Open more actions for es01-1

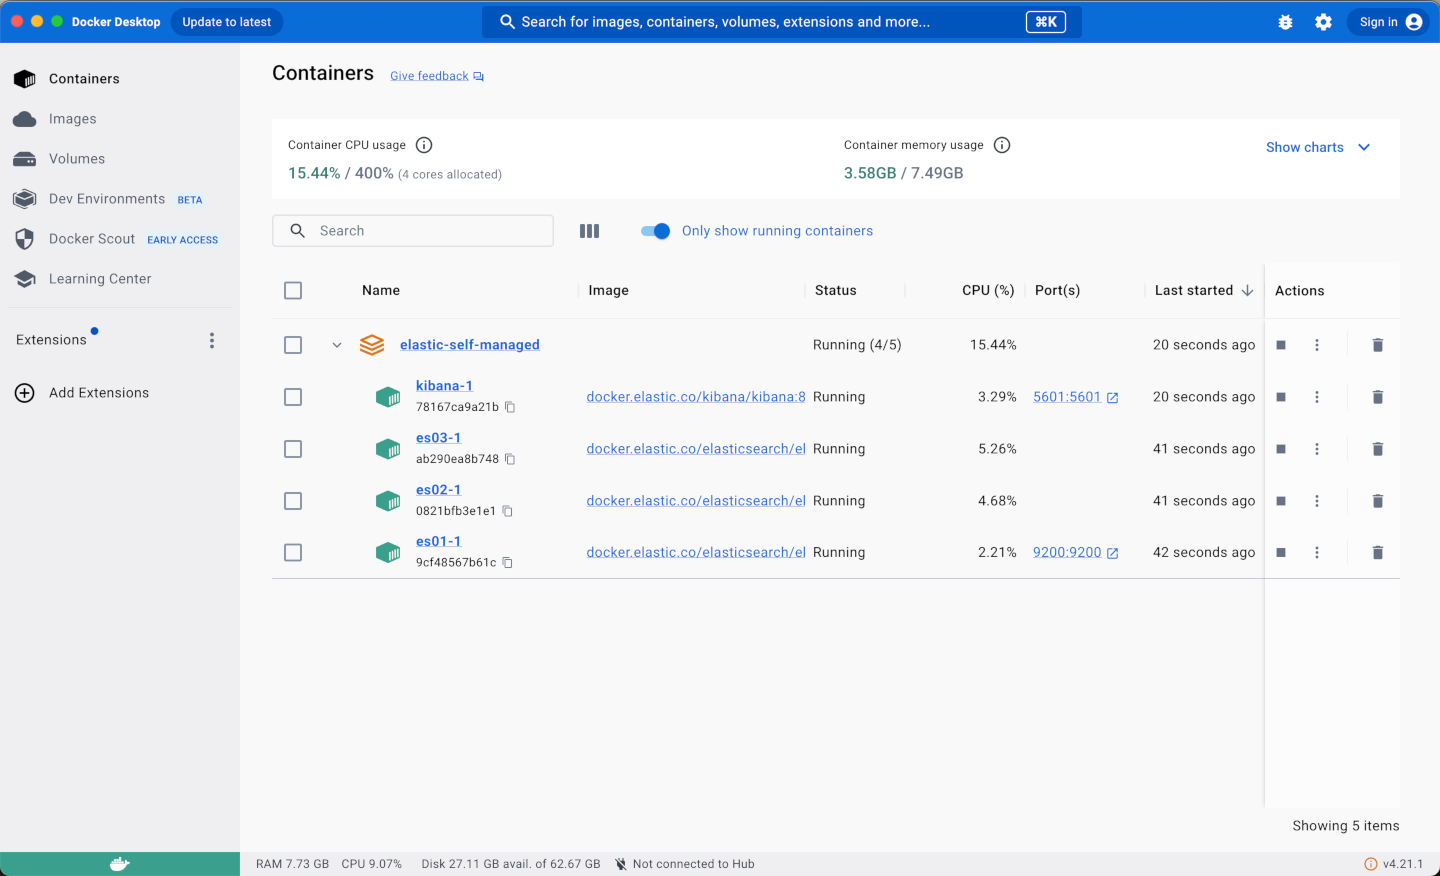point(1317,553)
